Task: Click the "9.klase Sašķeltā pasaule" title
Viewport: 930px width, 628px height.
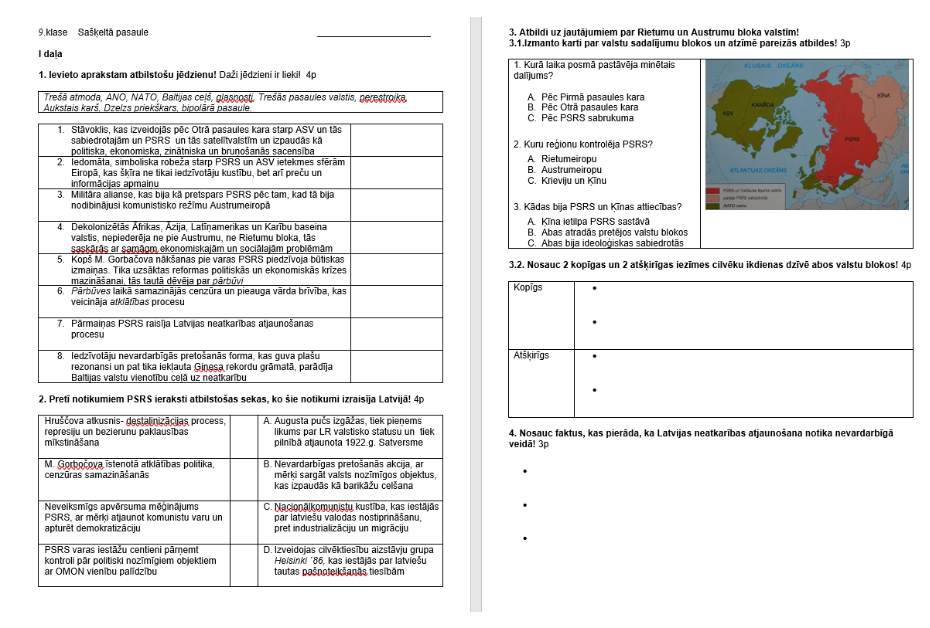Action: pos(93,32)
